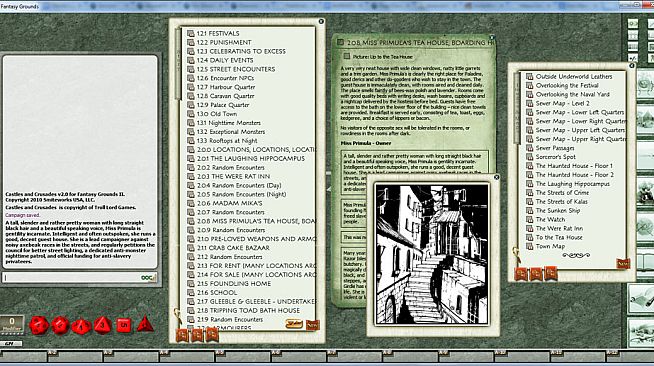Image resolution: width=654 pixels, height=366 pixels.
Task: Select image entry The Streets of Crime
Action: point(562,193)
